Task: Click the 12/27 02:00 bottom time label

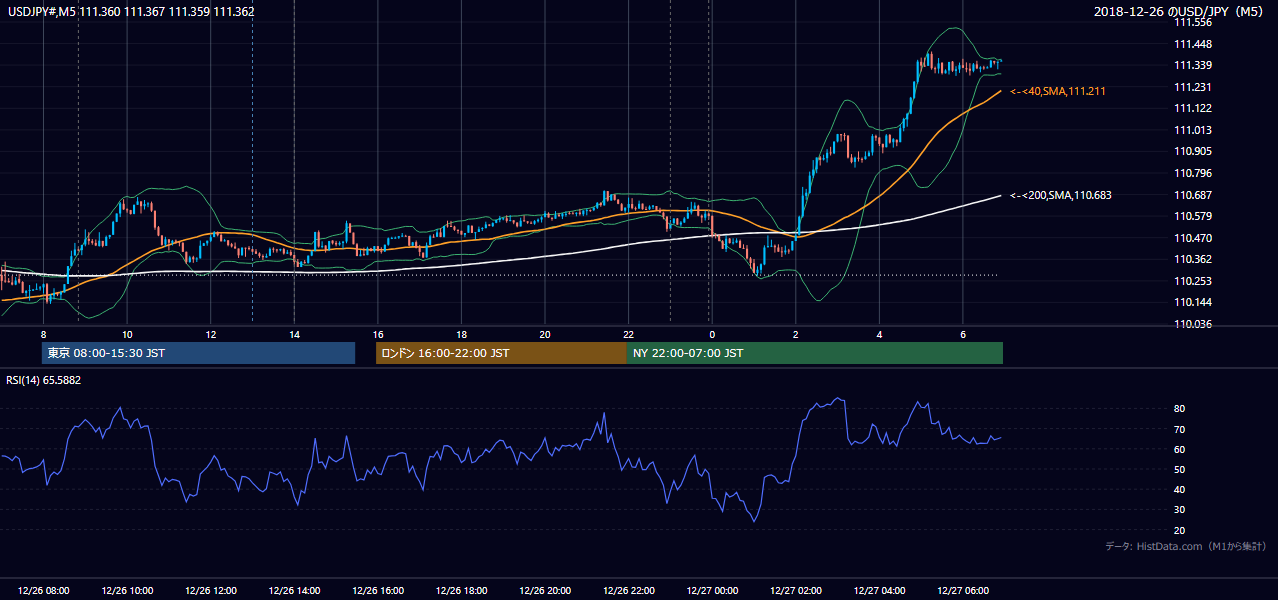Action: coord(796,591)
